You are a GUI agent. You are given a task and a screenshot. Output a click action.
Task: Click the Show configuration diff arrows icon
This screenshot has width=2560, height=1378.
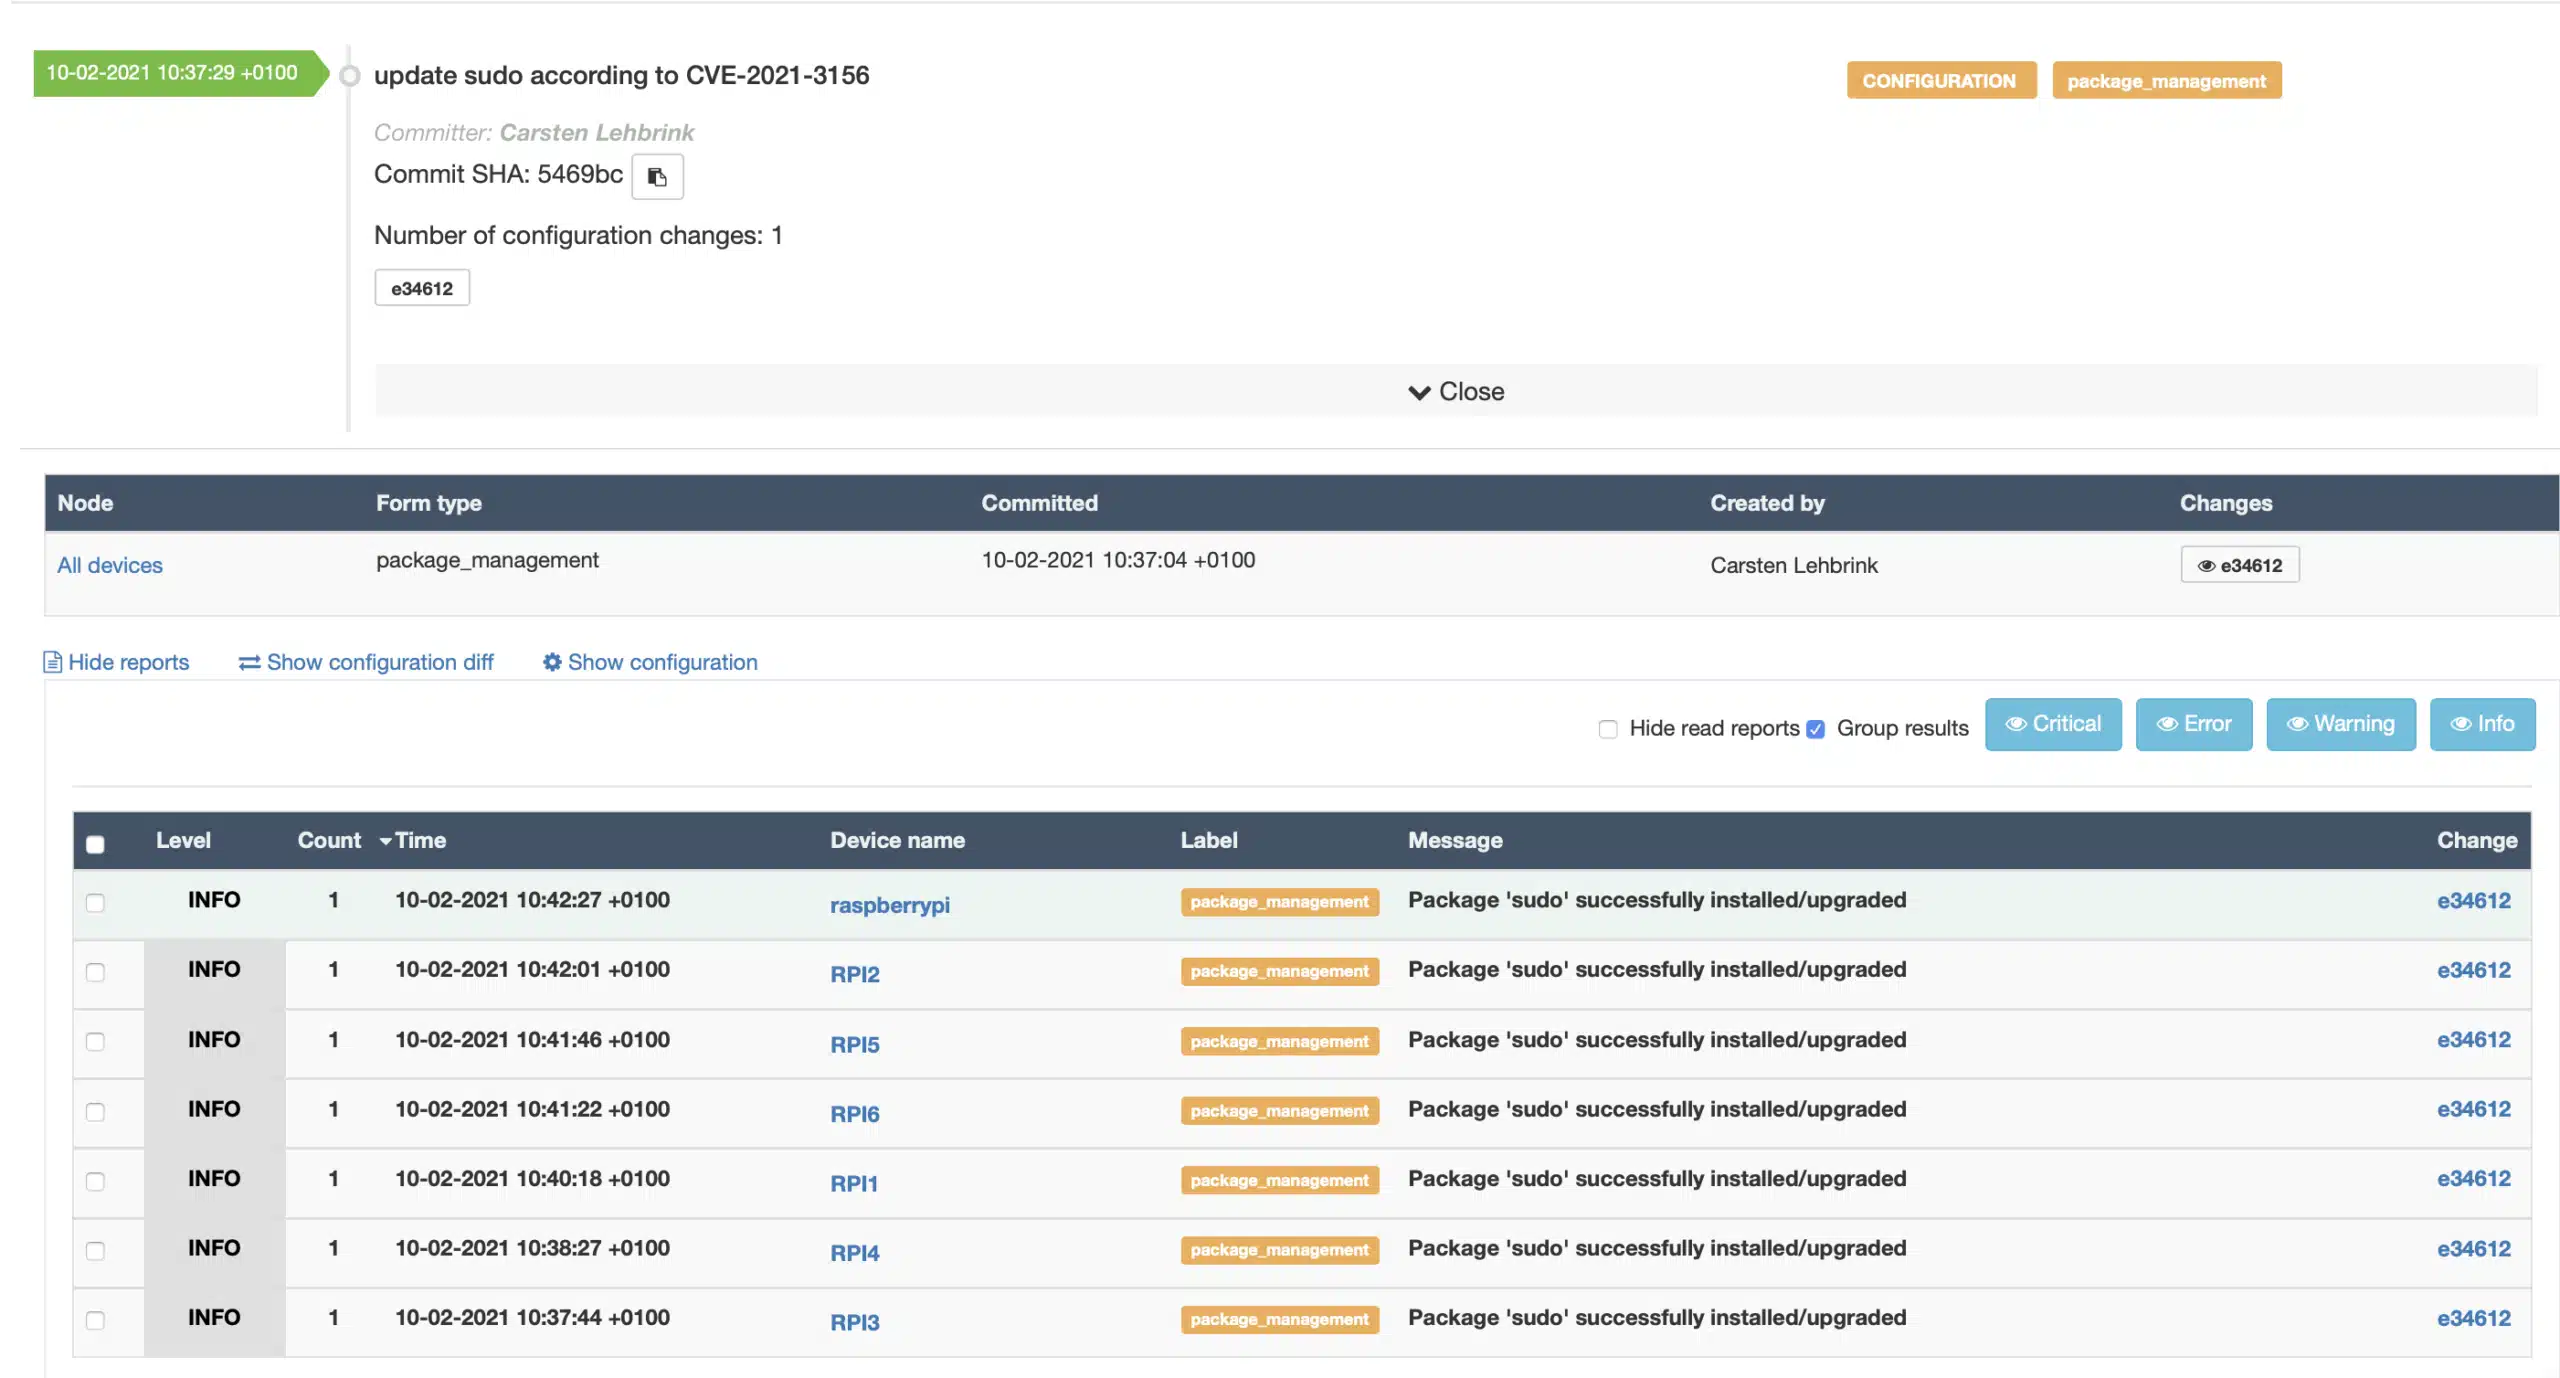(249, 662)
